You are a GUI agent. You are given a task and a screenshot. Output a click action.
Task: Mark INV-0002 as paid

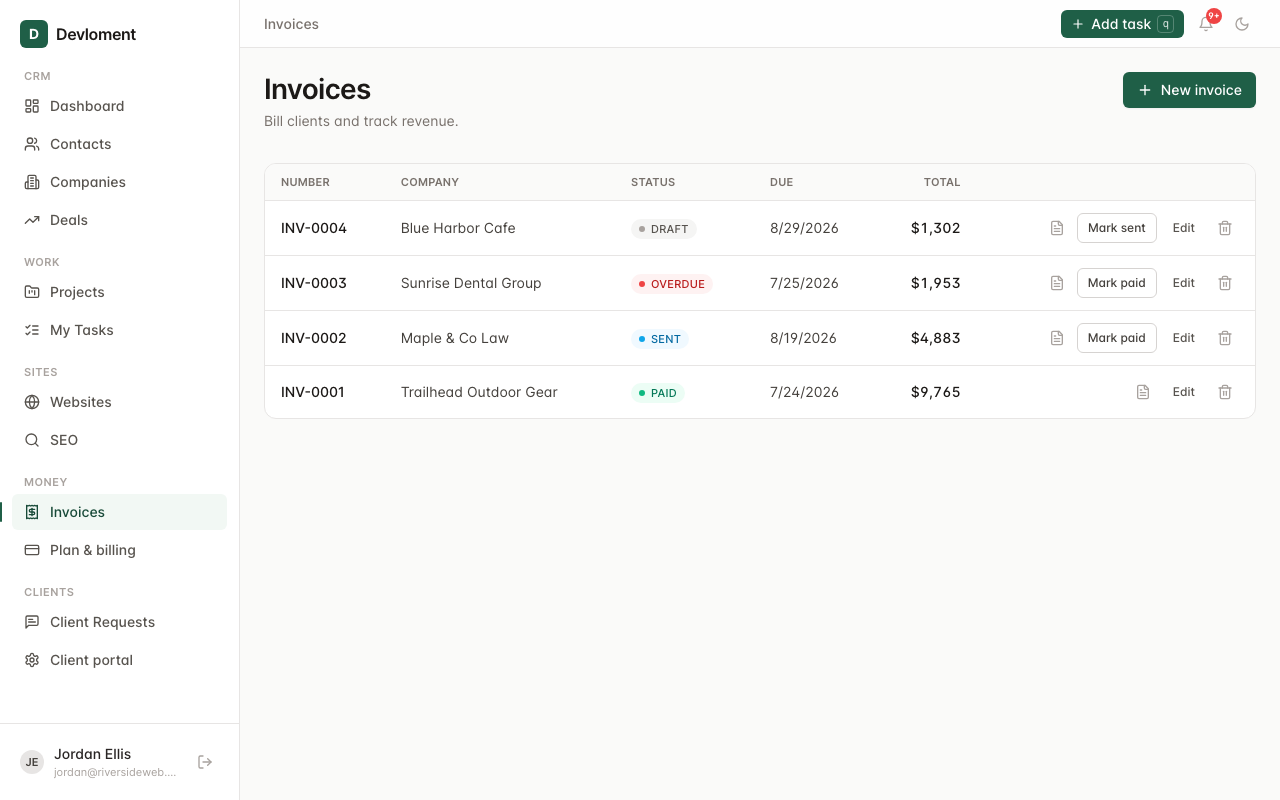pos(1117,338)
